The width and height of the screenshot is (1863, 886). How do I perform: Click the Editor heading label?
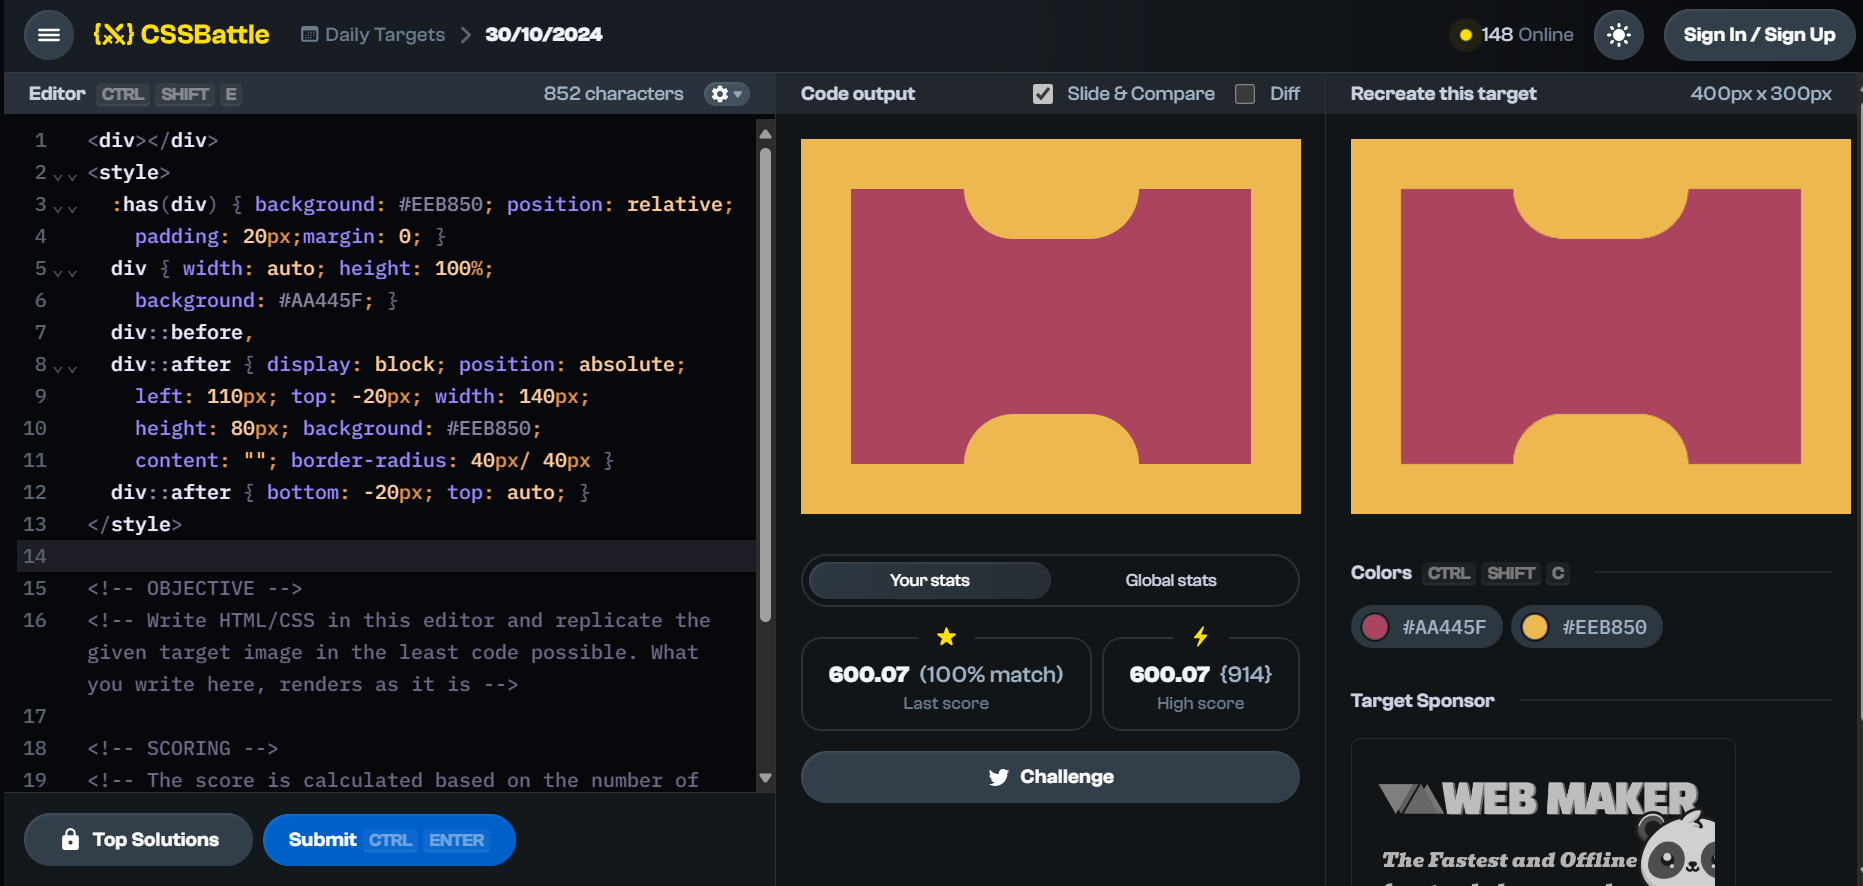[x=57, y=94]
